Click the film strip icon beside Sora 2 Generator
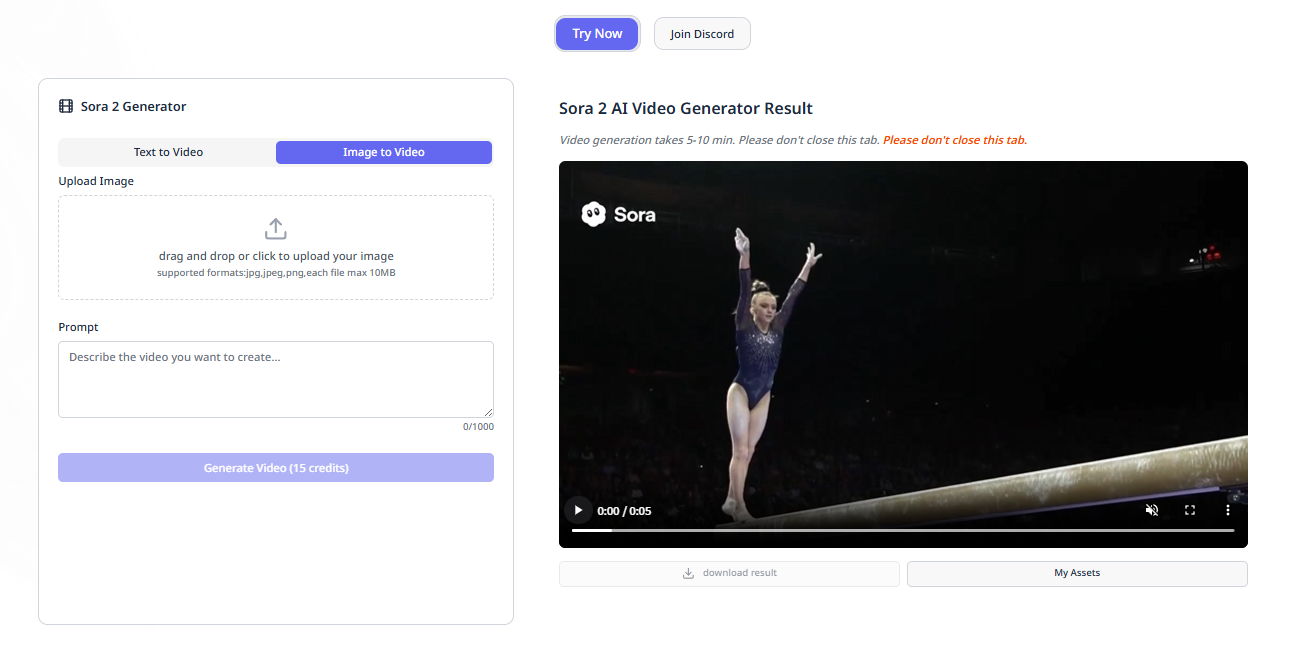Viewport: 1300px width, 655px height. pos(66,106)
